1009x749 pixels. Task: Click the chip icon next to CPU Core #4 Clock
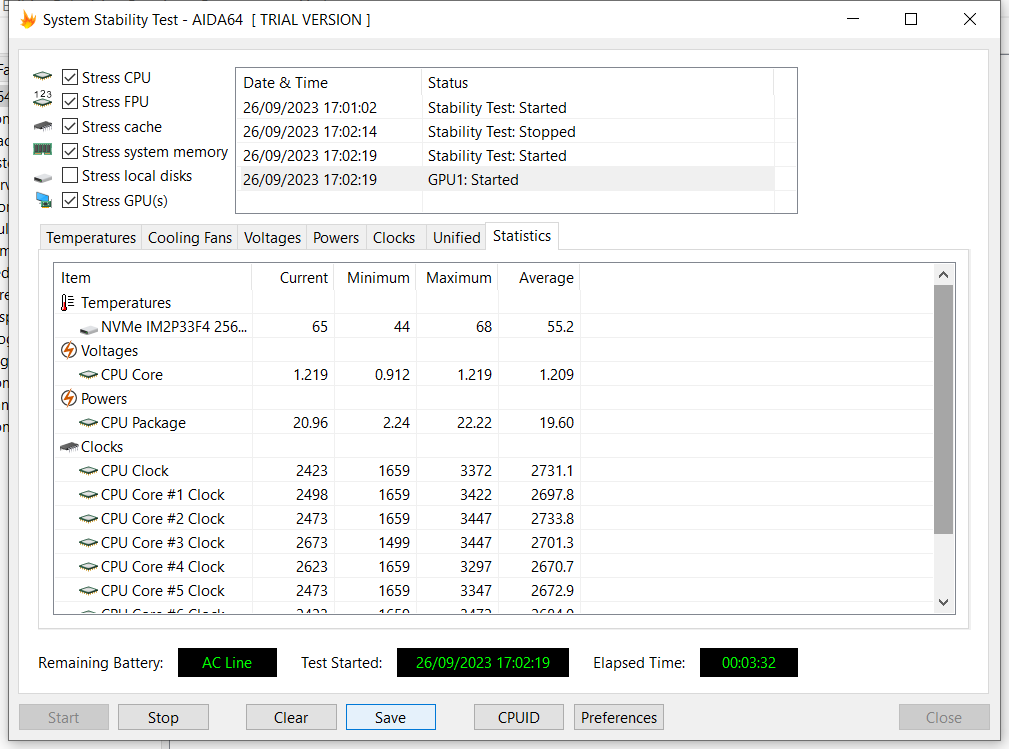[88, 567]
